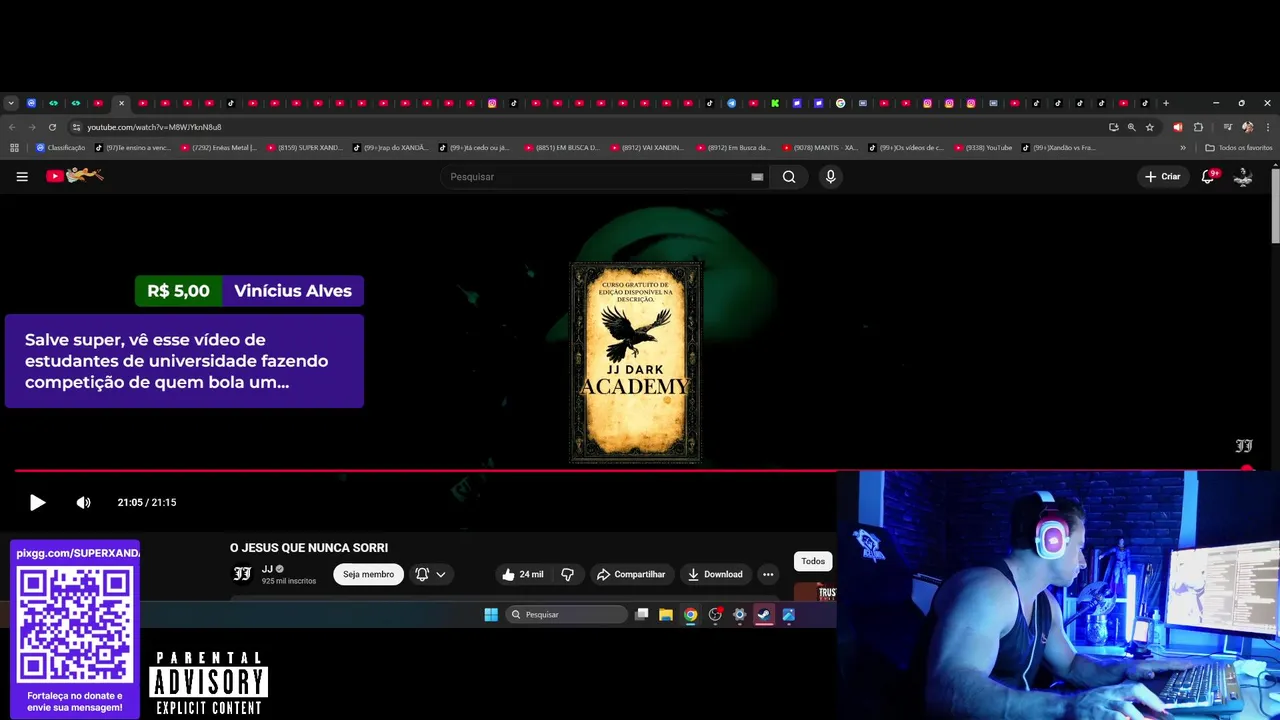Click the Criar button

coord(1163,177)
